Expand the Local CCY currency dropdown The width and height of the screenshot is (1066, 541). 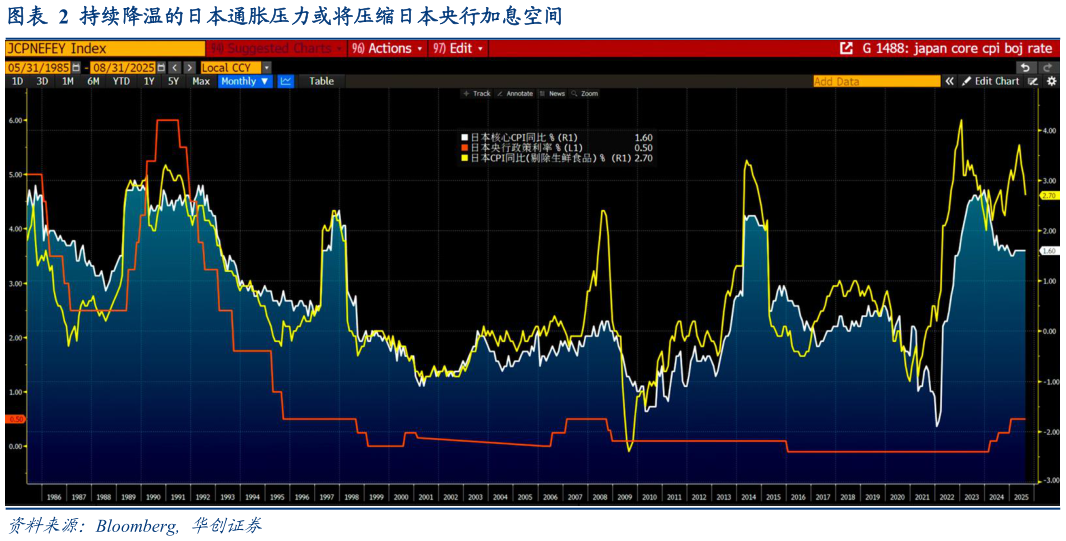267,67
